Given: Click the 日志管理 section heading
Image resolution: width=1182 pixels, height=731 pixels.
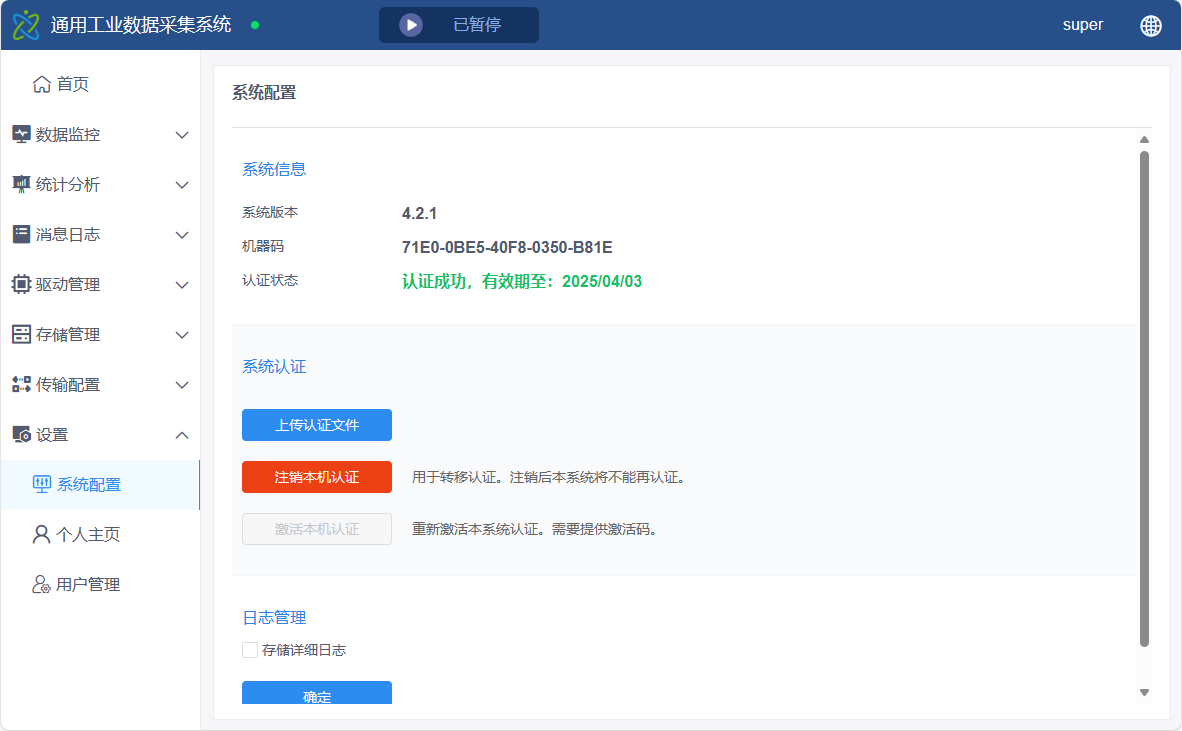Looking at the screenshot, I should [x=274, y=618].
